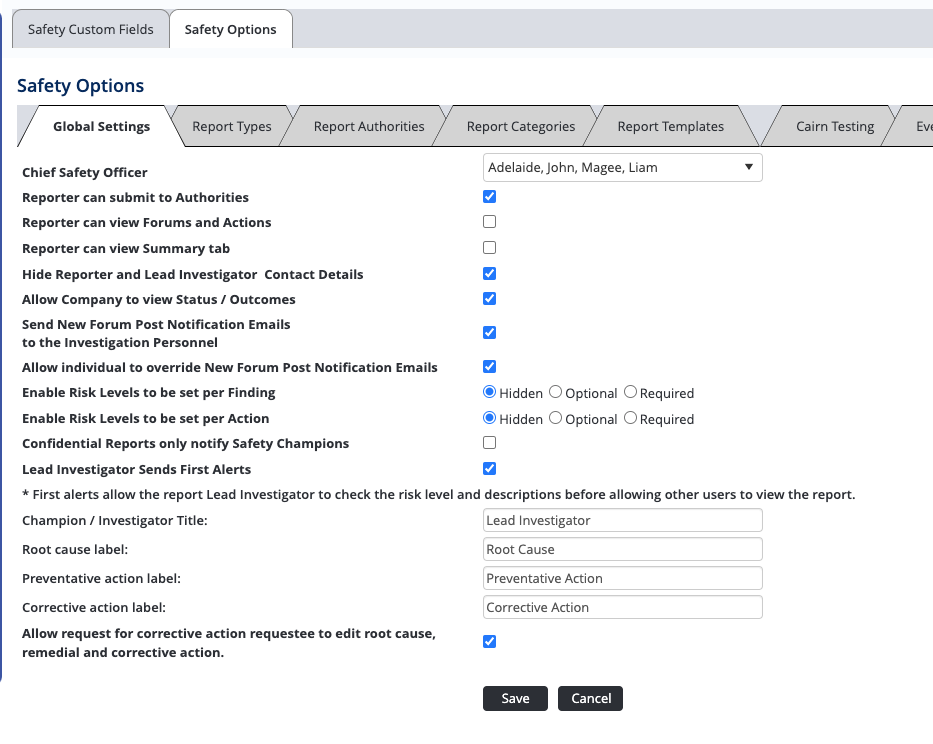This screenshot has height=744, width=933.
Task: Check Confidential Reports only notify Safety Champions
Action: pos(490,443)
